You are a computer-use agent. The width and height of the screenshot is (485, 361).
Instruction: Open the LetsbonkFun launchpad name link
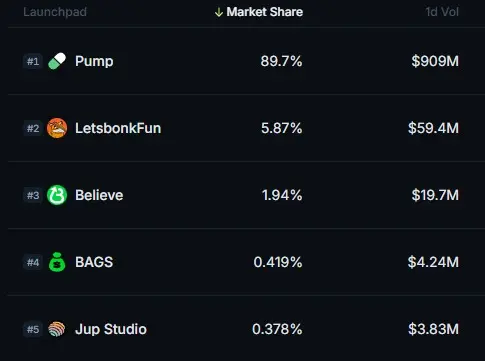point(118,128)
